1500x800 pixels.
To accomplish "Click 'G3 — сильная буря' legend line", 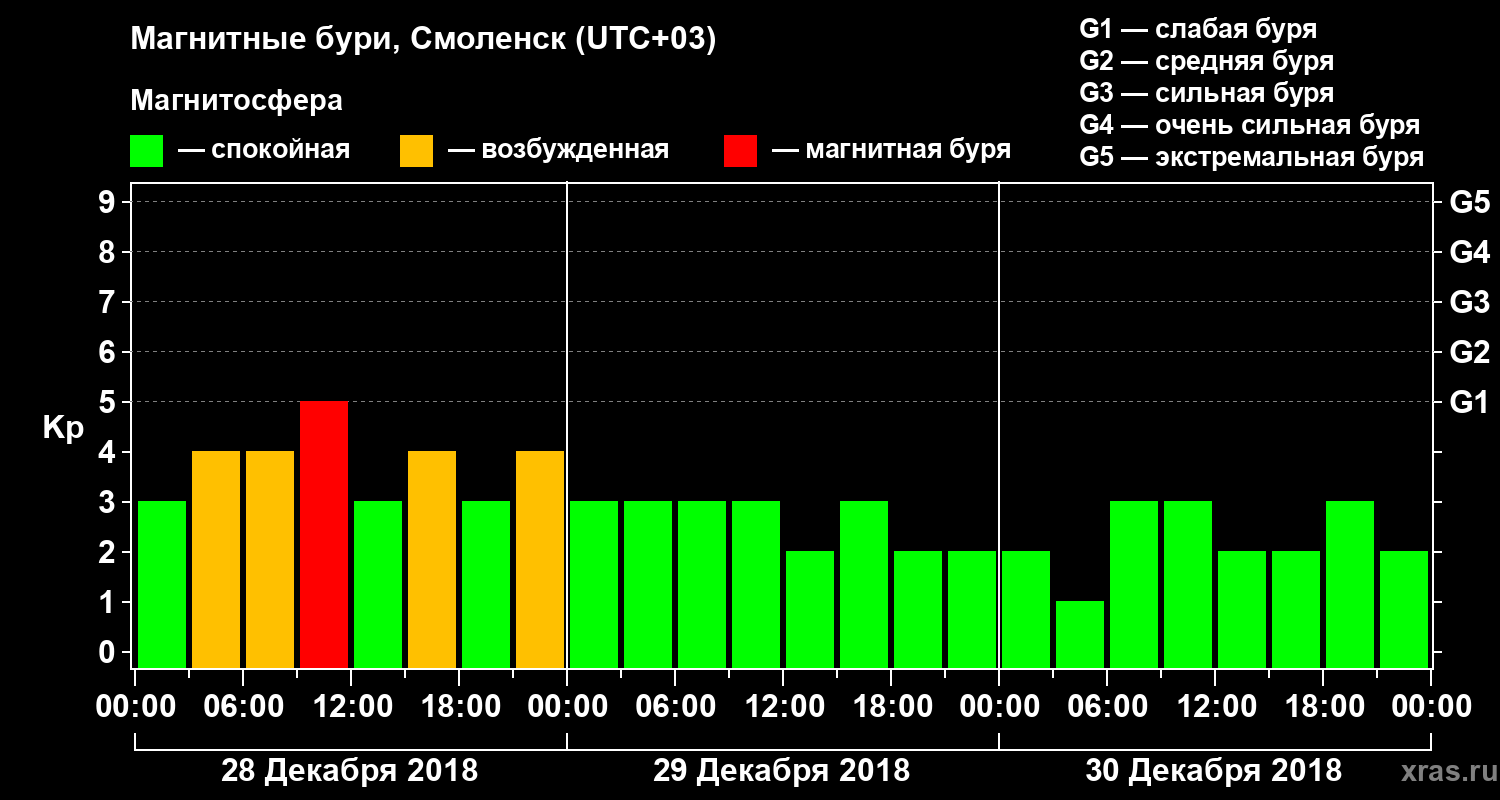I will (1207, 93).
